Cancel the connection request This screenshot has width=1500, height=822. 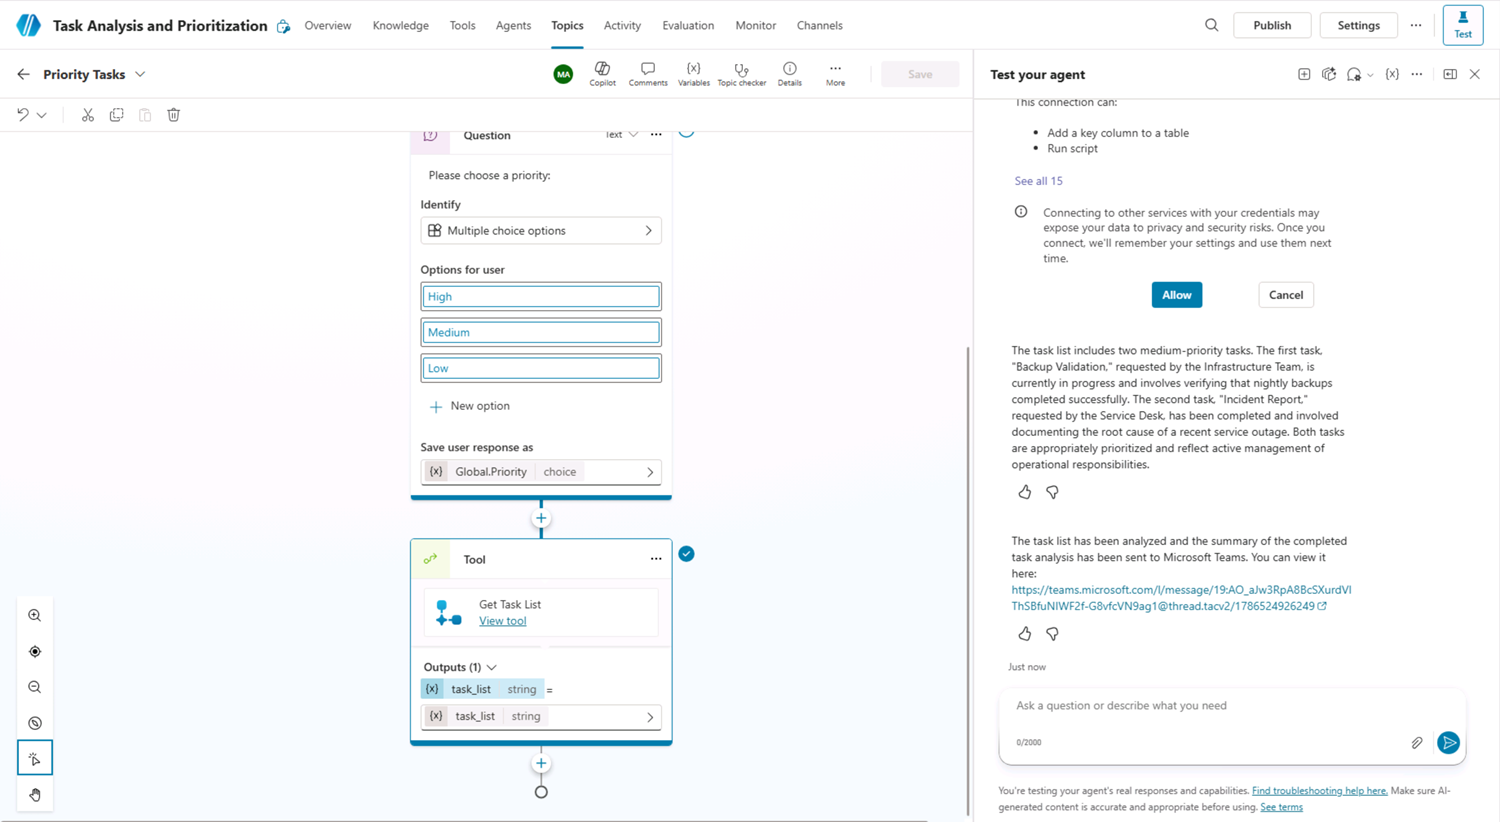[1286, 295]
